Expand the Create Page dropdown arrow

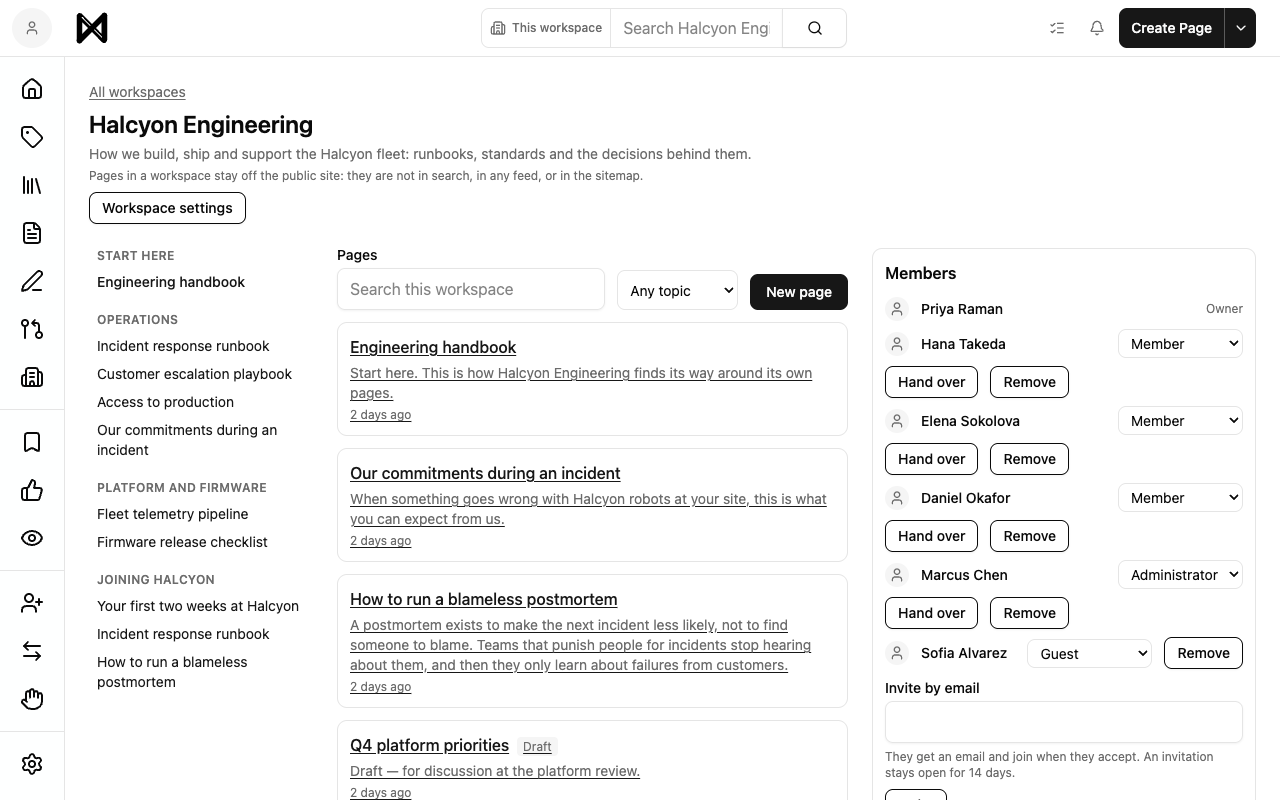(x=1241, y=28)
